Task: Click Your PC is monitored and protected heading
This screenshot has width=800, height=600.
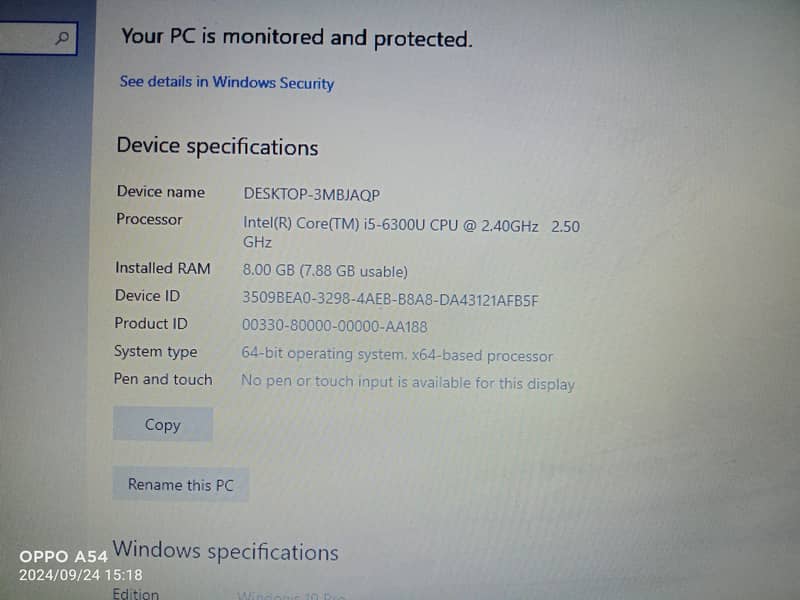Action: pos(297,38)
